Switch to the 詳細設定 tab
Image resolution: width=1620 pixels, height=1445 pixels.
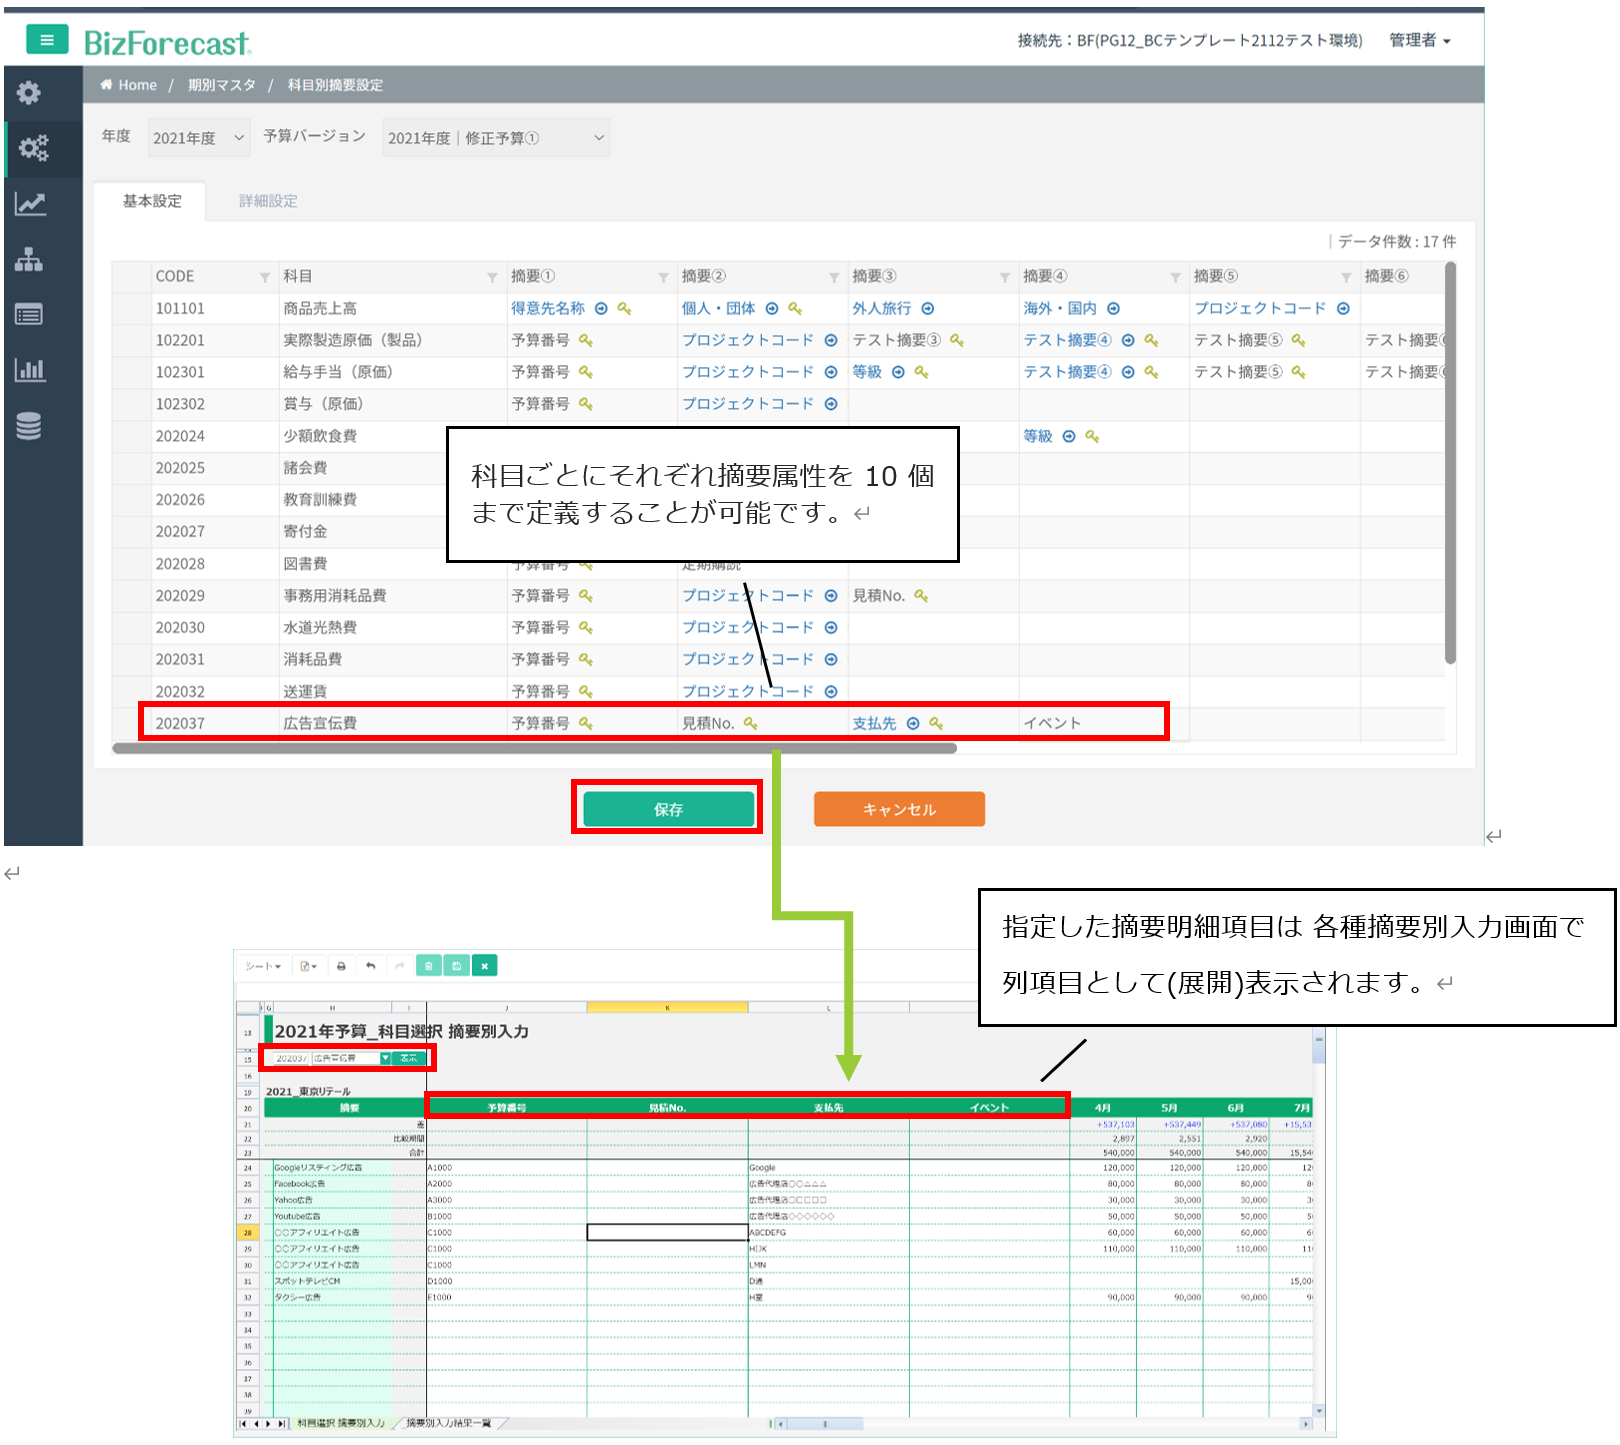(x=268, y=201)
